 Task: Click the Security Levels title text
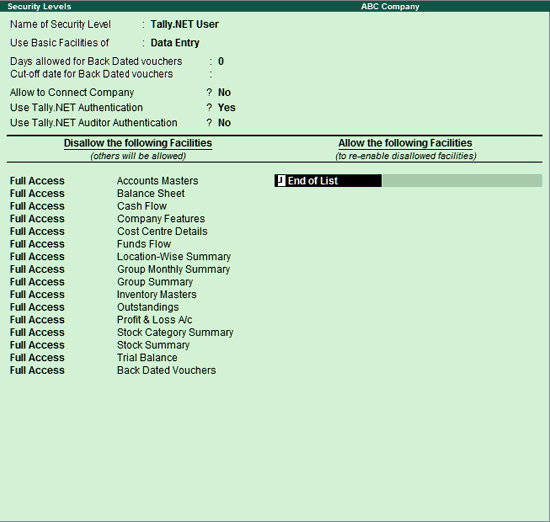point(39,6)
